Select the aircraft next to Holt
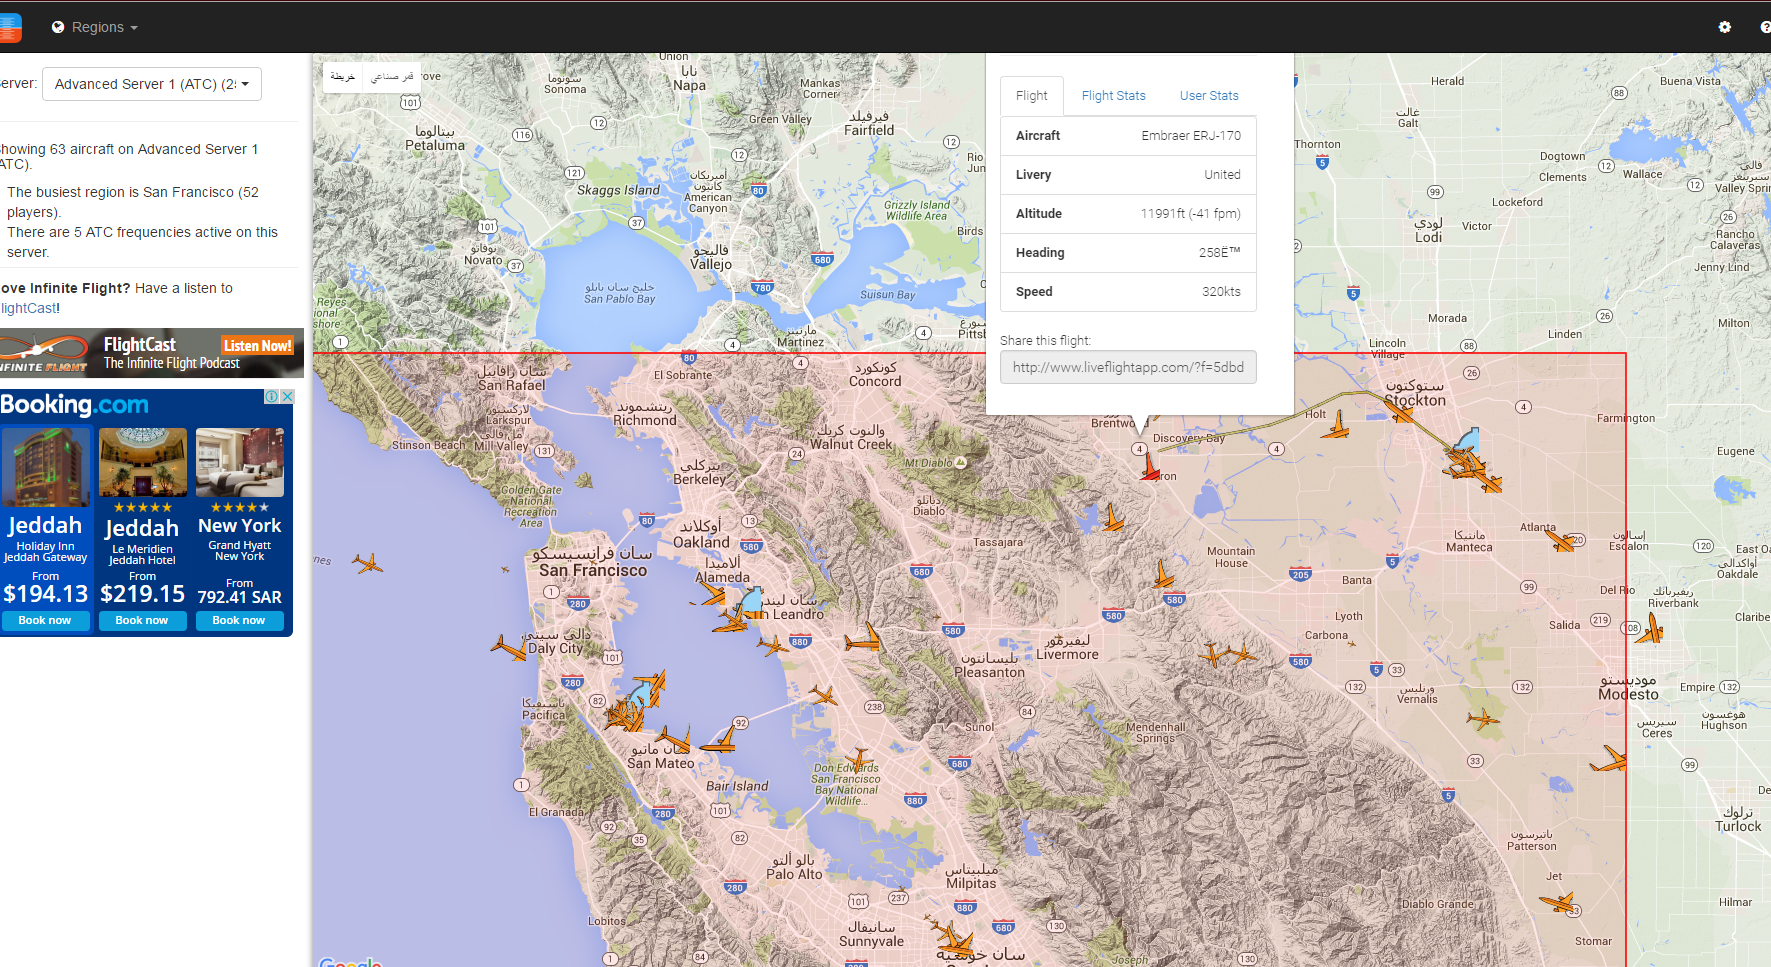The width and height of the screenshot is (1771, 967). click(1336, 426)
